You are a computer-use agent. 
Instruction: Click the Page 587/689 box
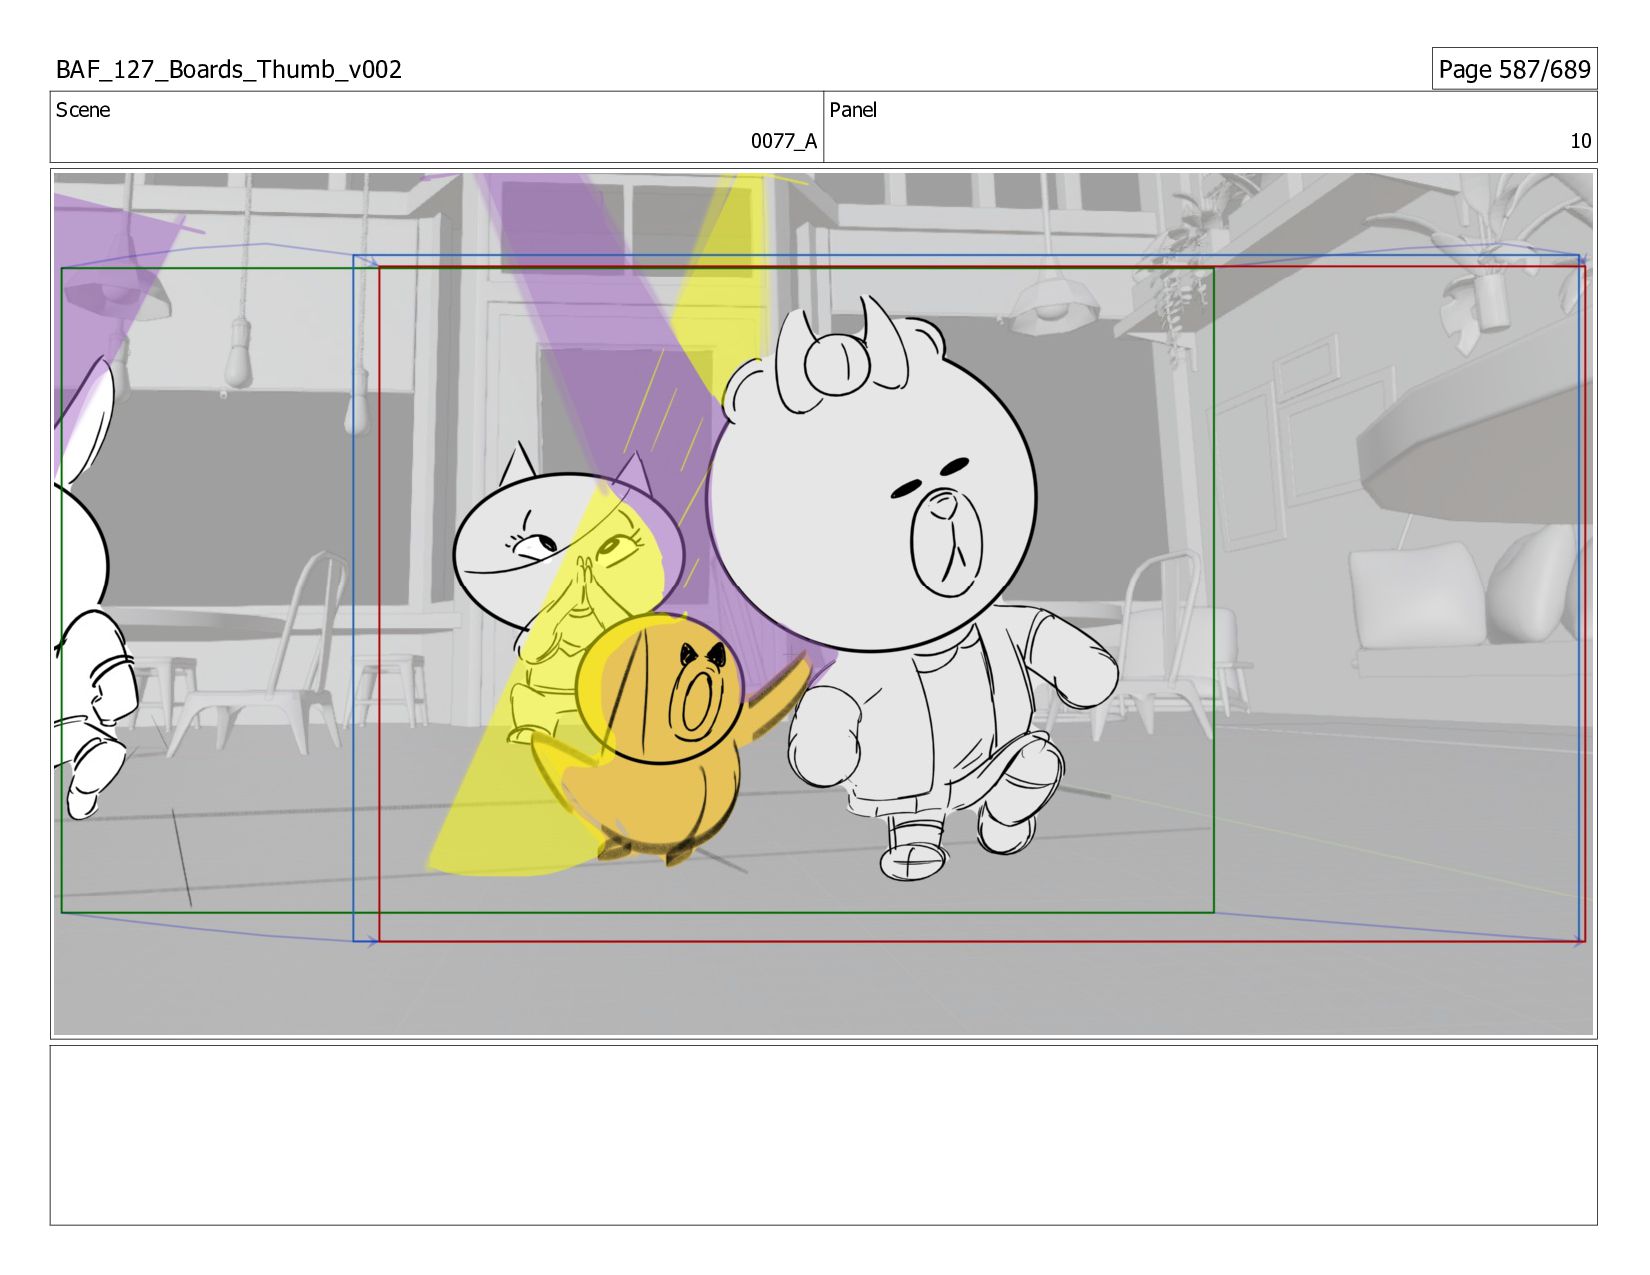point(1514,69)
